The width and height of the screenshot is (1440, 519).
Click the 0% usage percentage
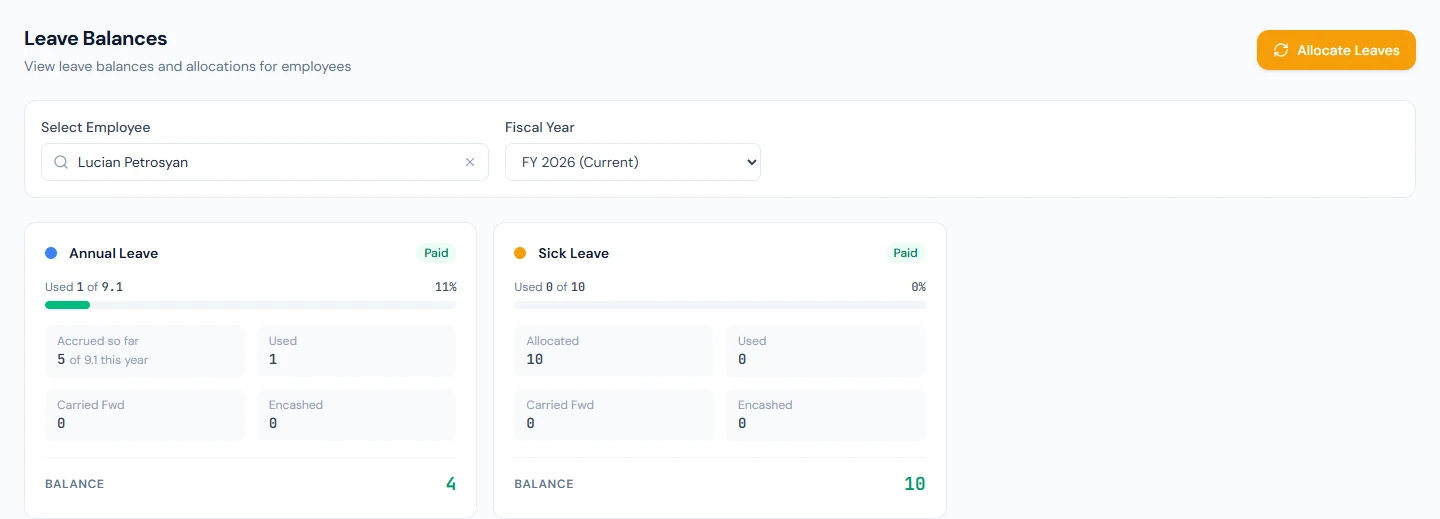918,287
